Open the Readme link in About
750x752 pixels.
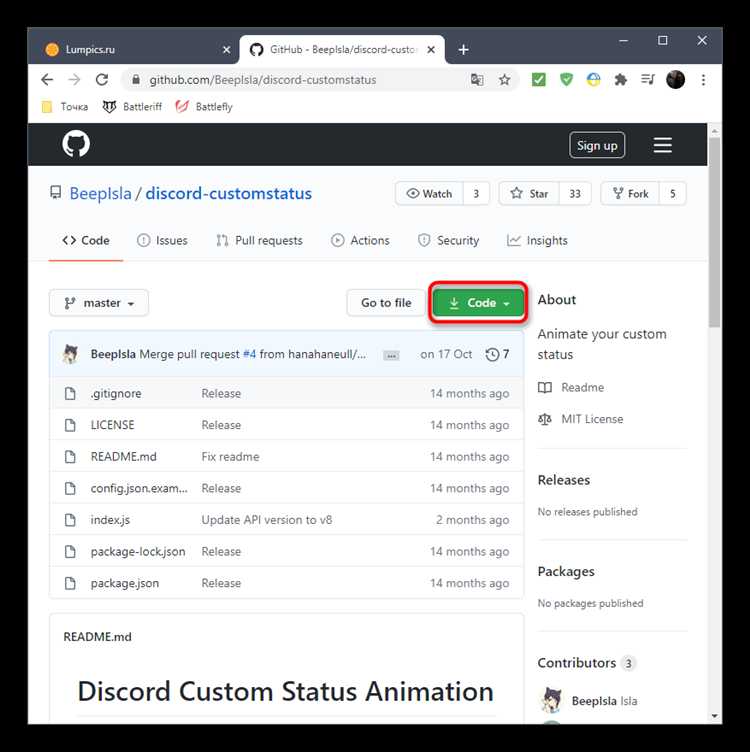tap(571, 388)
